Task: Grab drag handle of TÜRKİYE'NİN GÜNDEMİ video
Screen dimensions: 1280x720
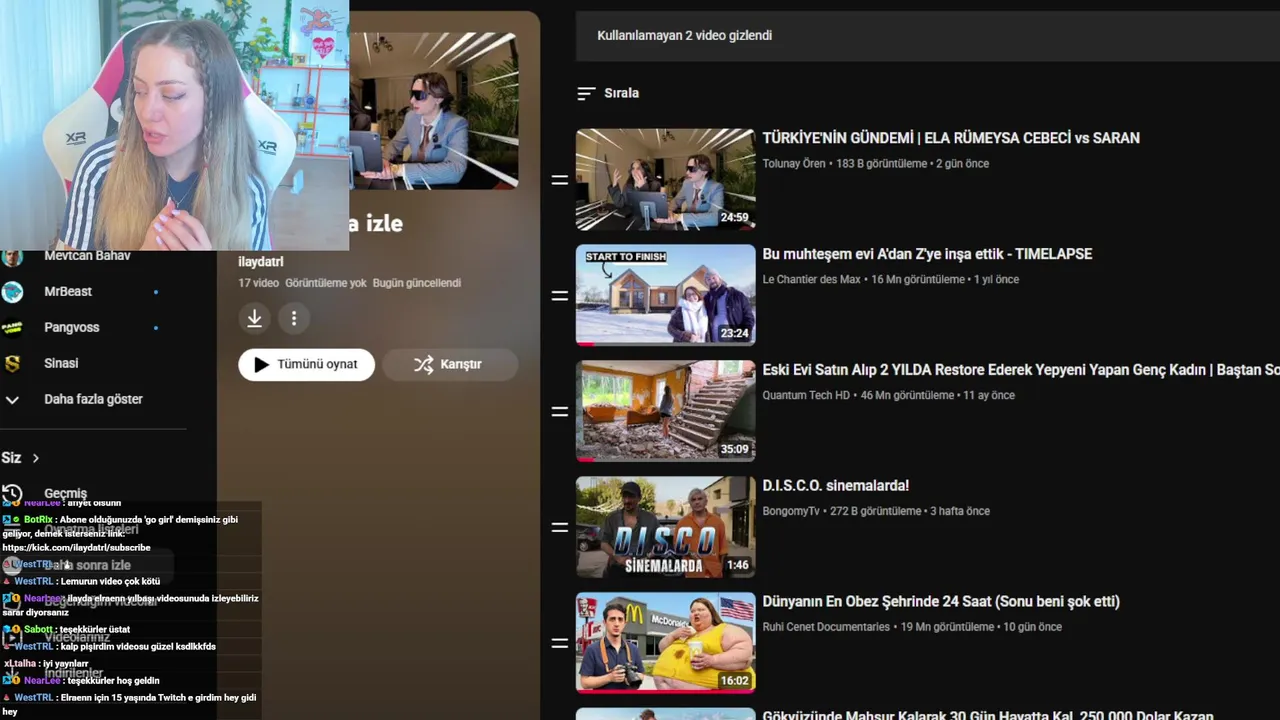Action: (560, 180)
